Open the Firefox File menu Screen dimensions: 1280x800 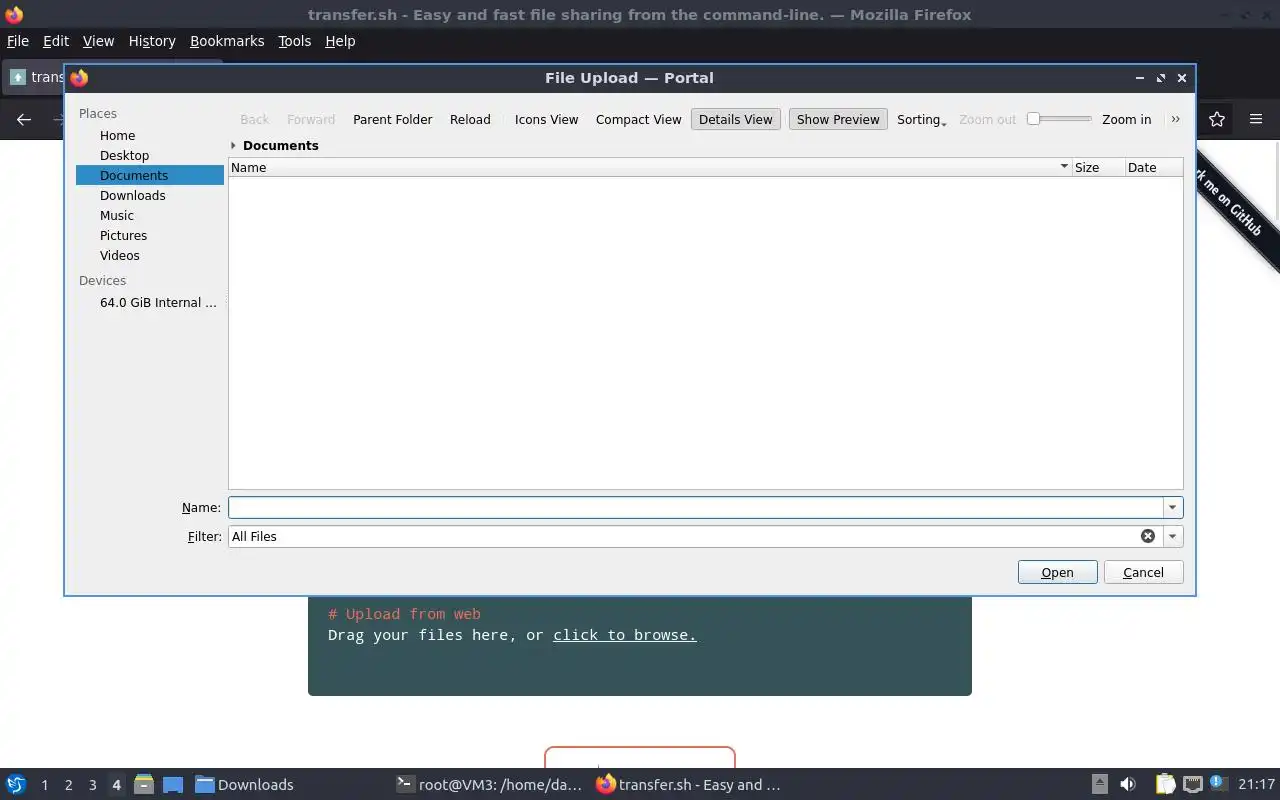[18, 41]
